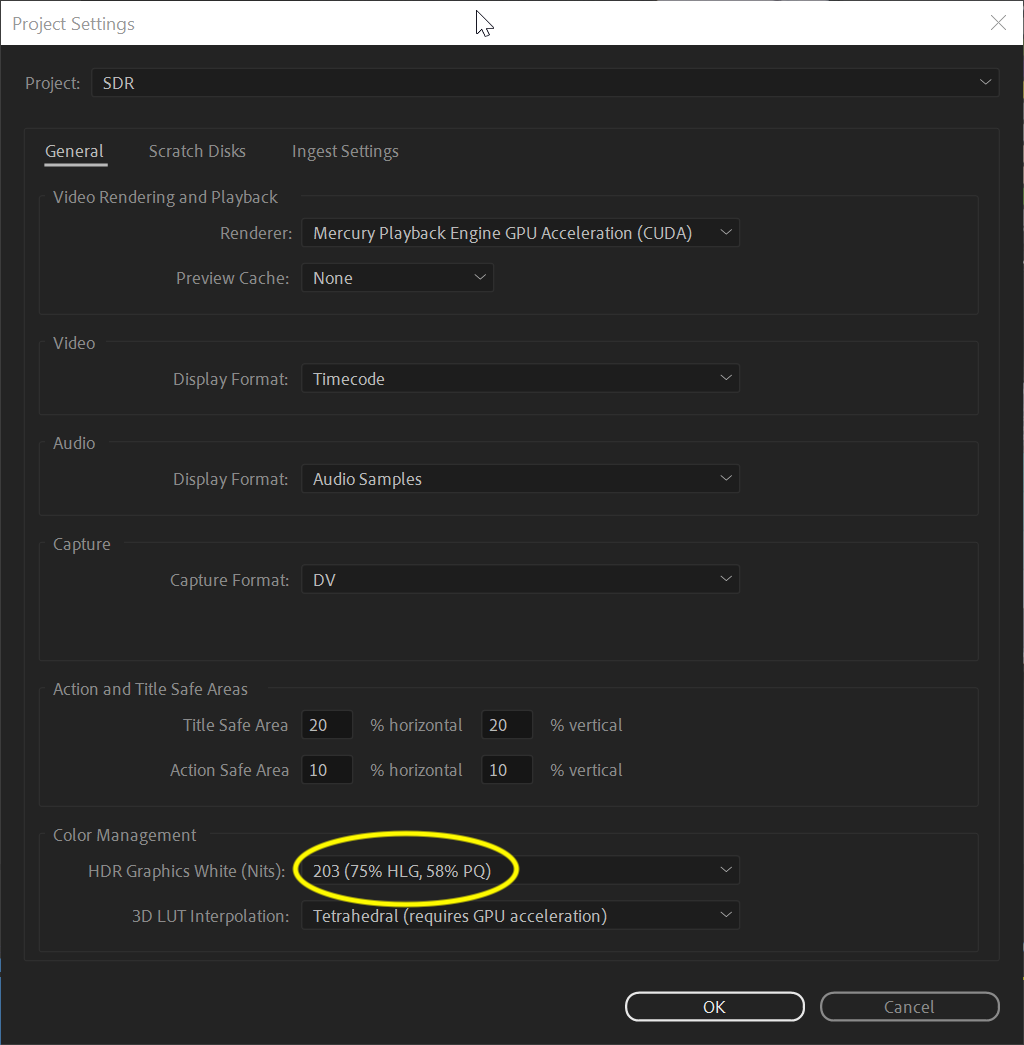
Task: Expand the 3D LUT Interpolation dropdown
Action: [520, 915]
